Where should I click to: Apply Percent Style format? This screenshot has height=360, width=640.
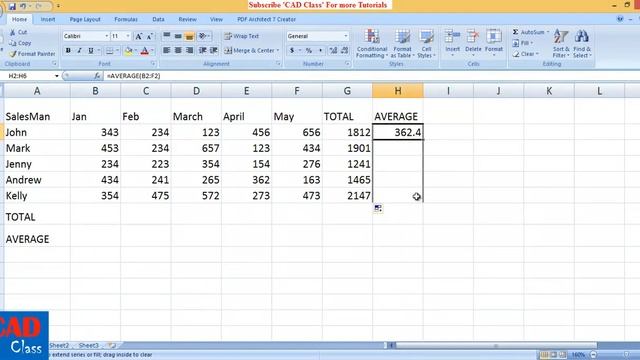(x=309, y=51)
